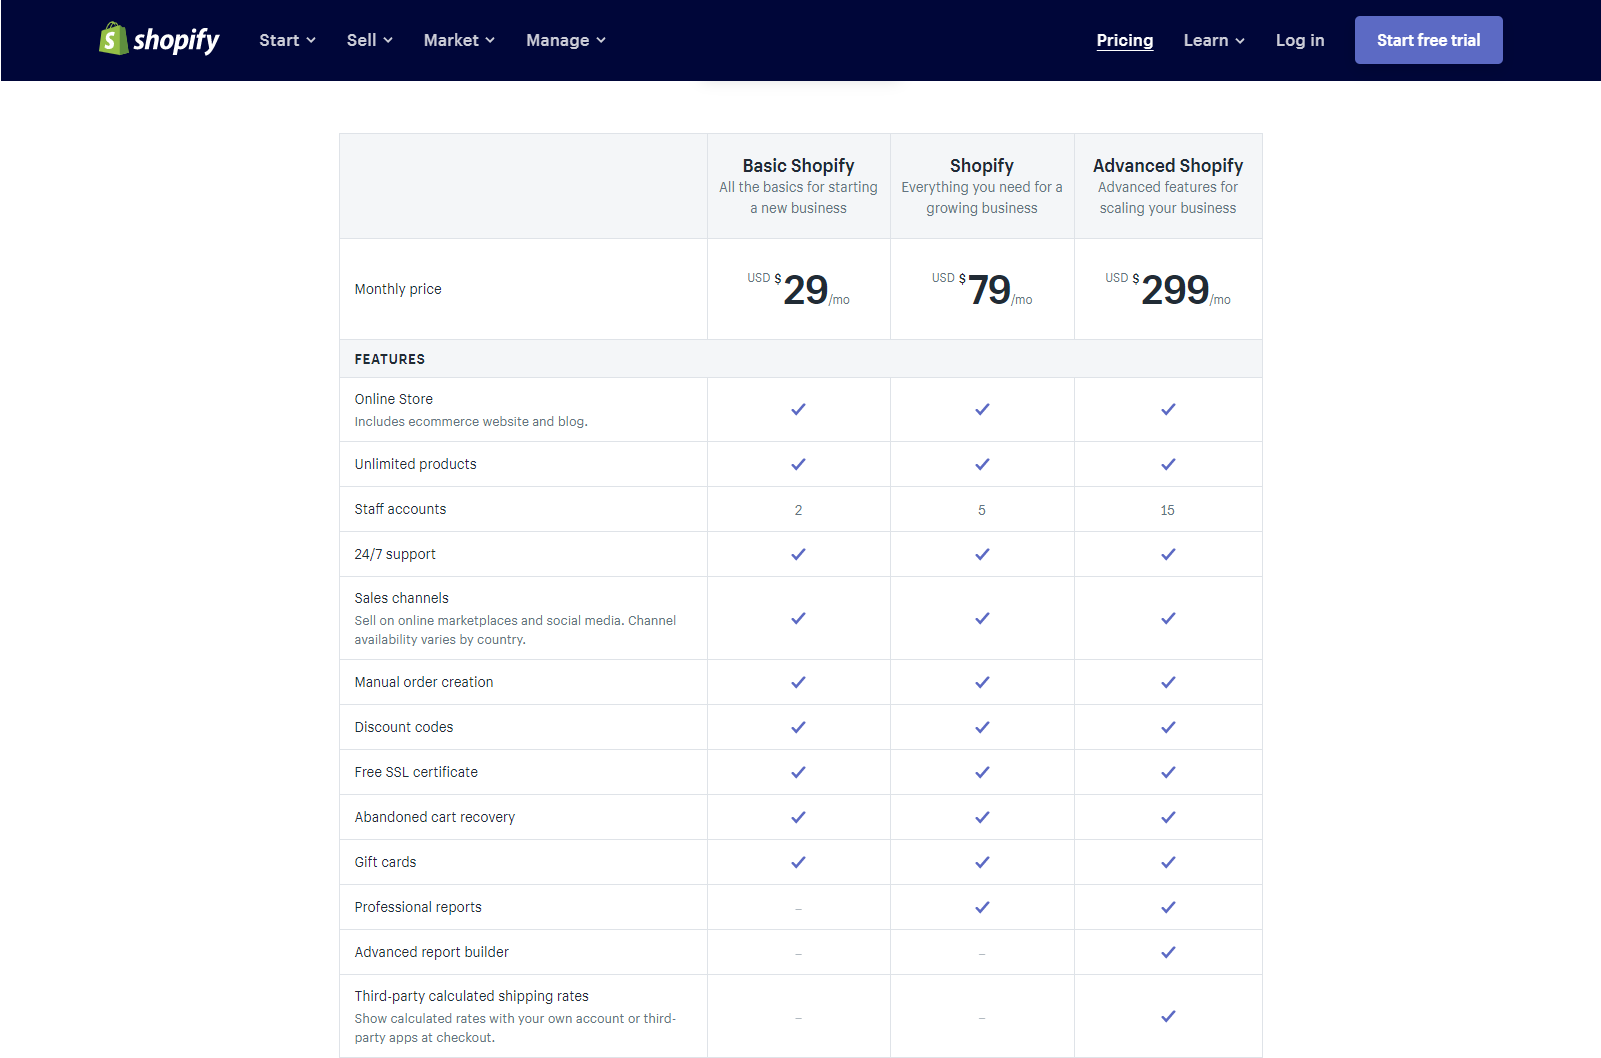This screenshot has width=1601, height=1058.
Task: Click Discount codes checkmark under Advanced Shopify
Action: 1168,727
